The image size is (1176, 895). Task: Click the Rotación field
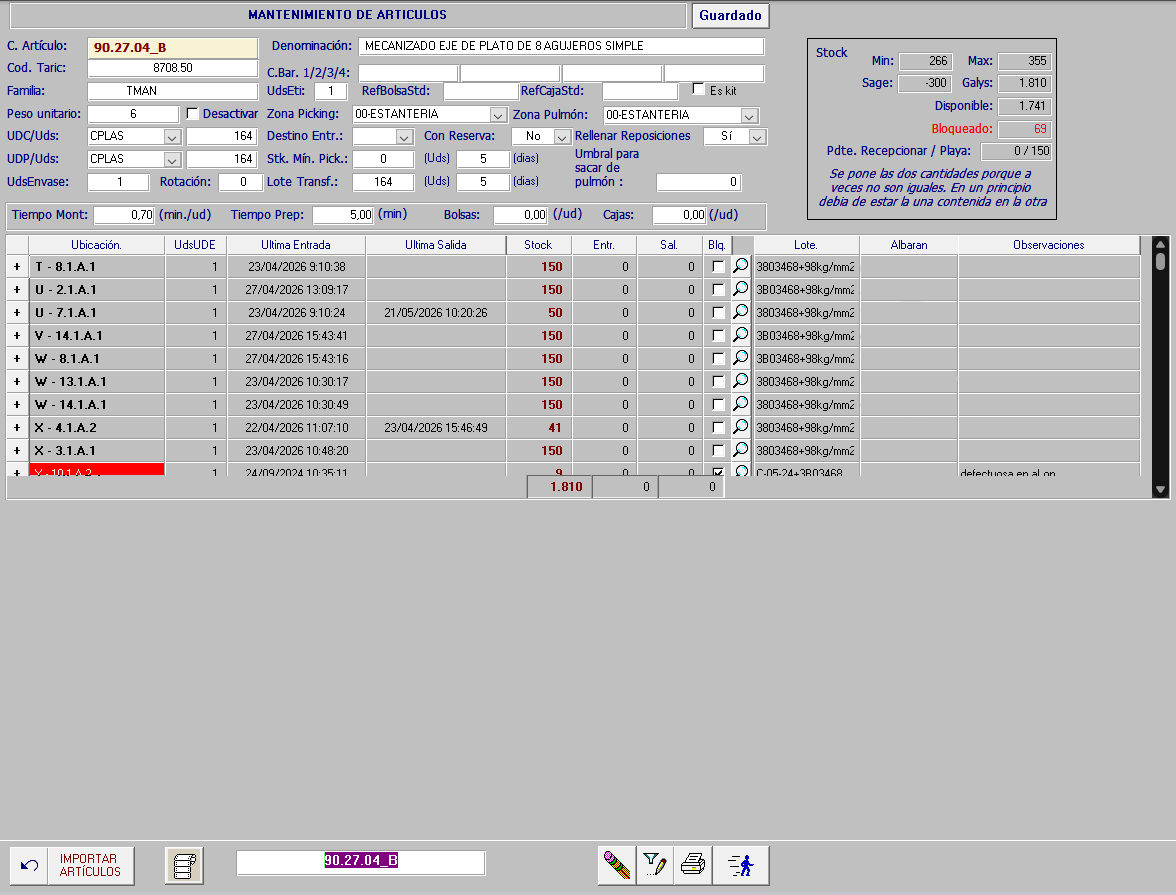tap(241, 182)
